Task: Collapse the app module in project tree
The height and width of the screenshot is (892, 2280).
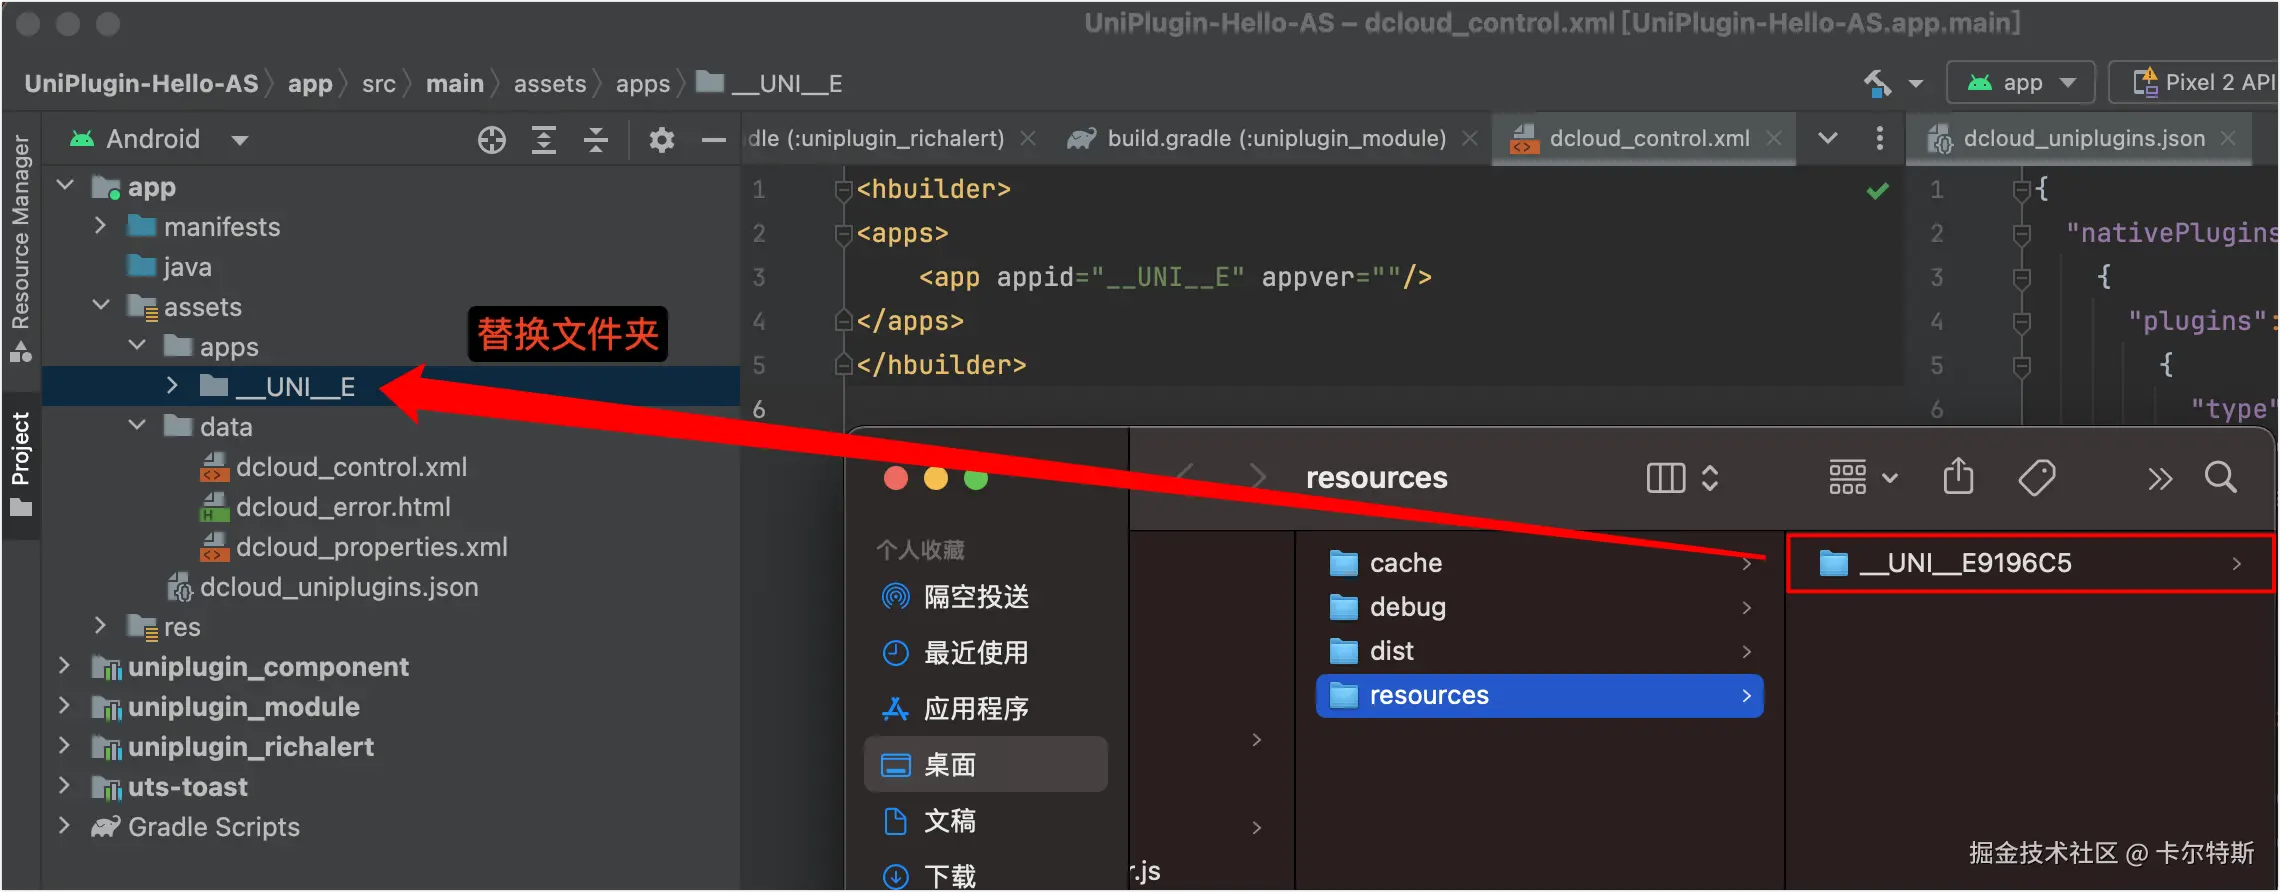Action: 66,186
